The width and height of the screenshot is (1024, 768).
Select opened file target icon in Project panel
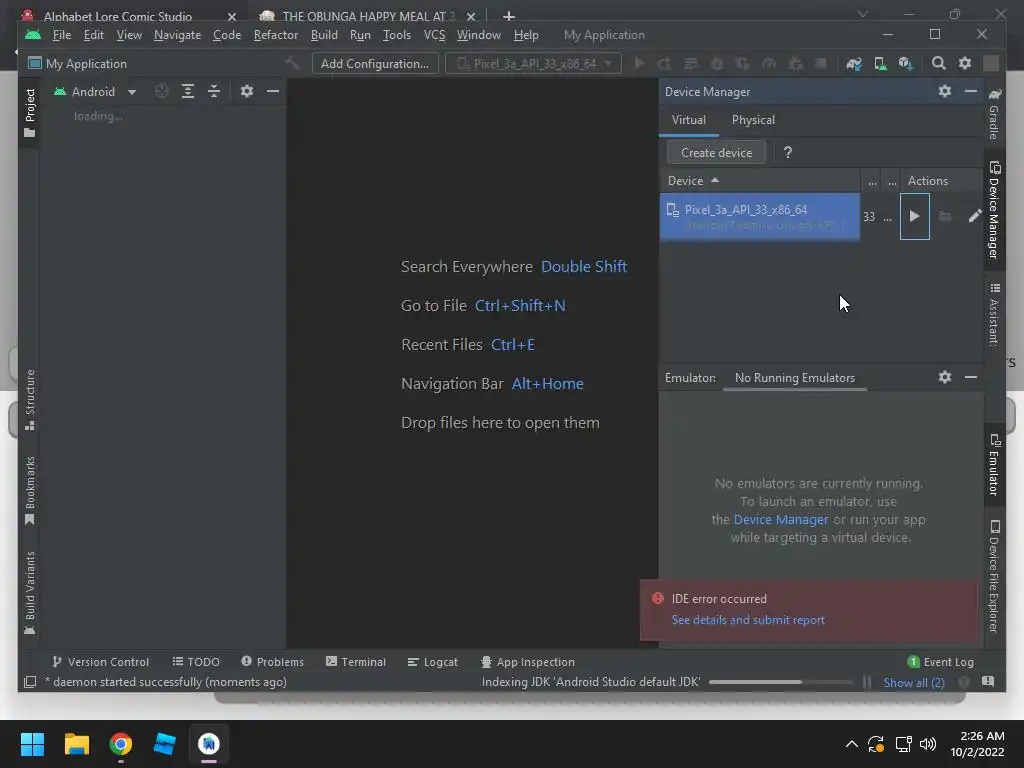point(162,91)
